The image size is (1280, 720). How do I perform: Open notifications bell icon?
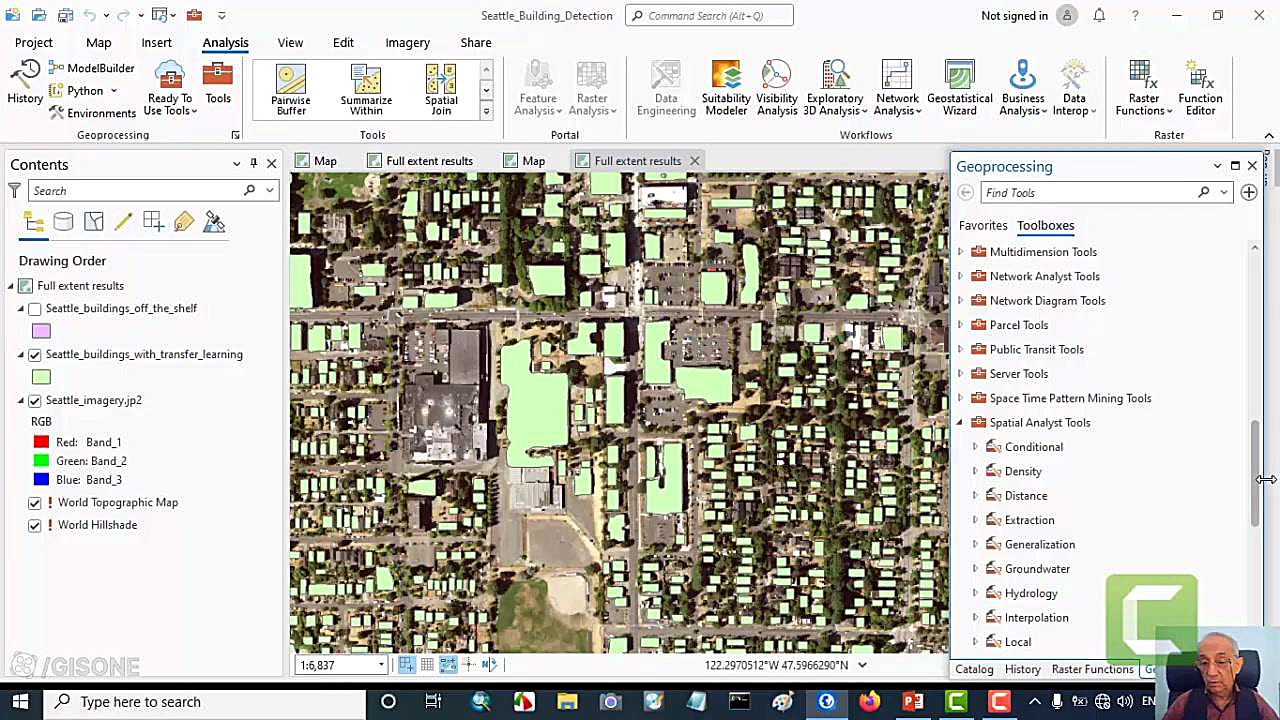pos(1099,16)
